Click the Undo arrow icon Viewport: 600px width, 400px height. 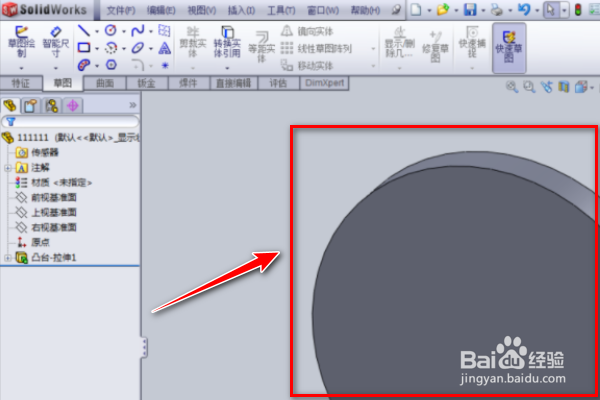(x=524, y=10)
